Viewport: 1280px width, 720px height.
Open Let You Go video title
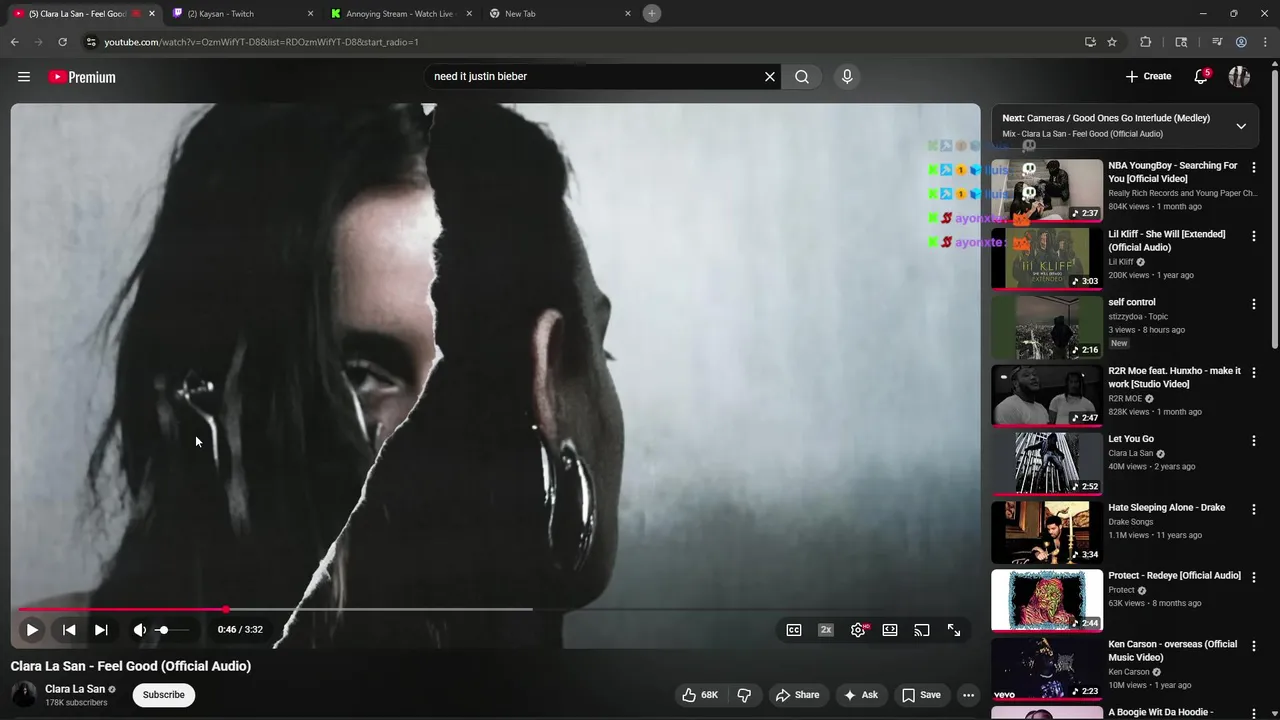coord(1131,439)
